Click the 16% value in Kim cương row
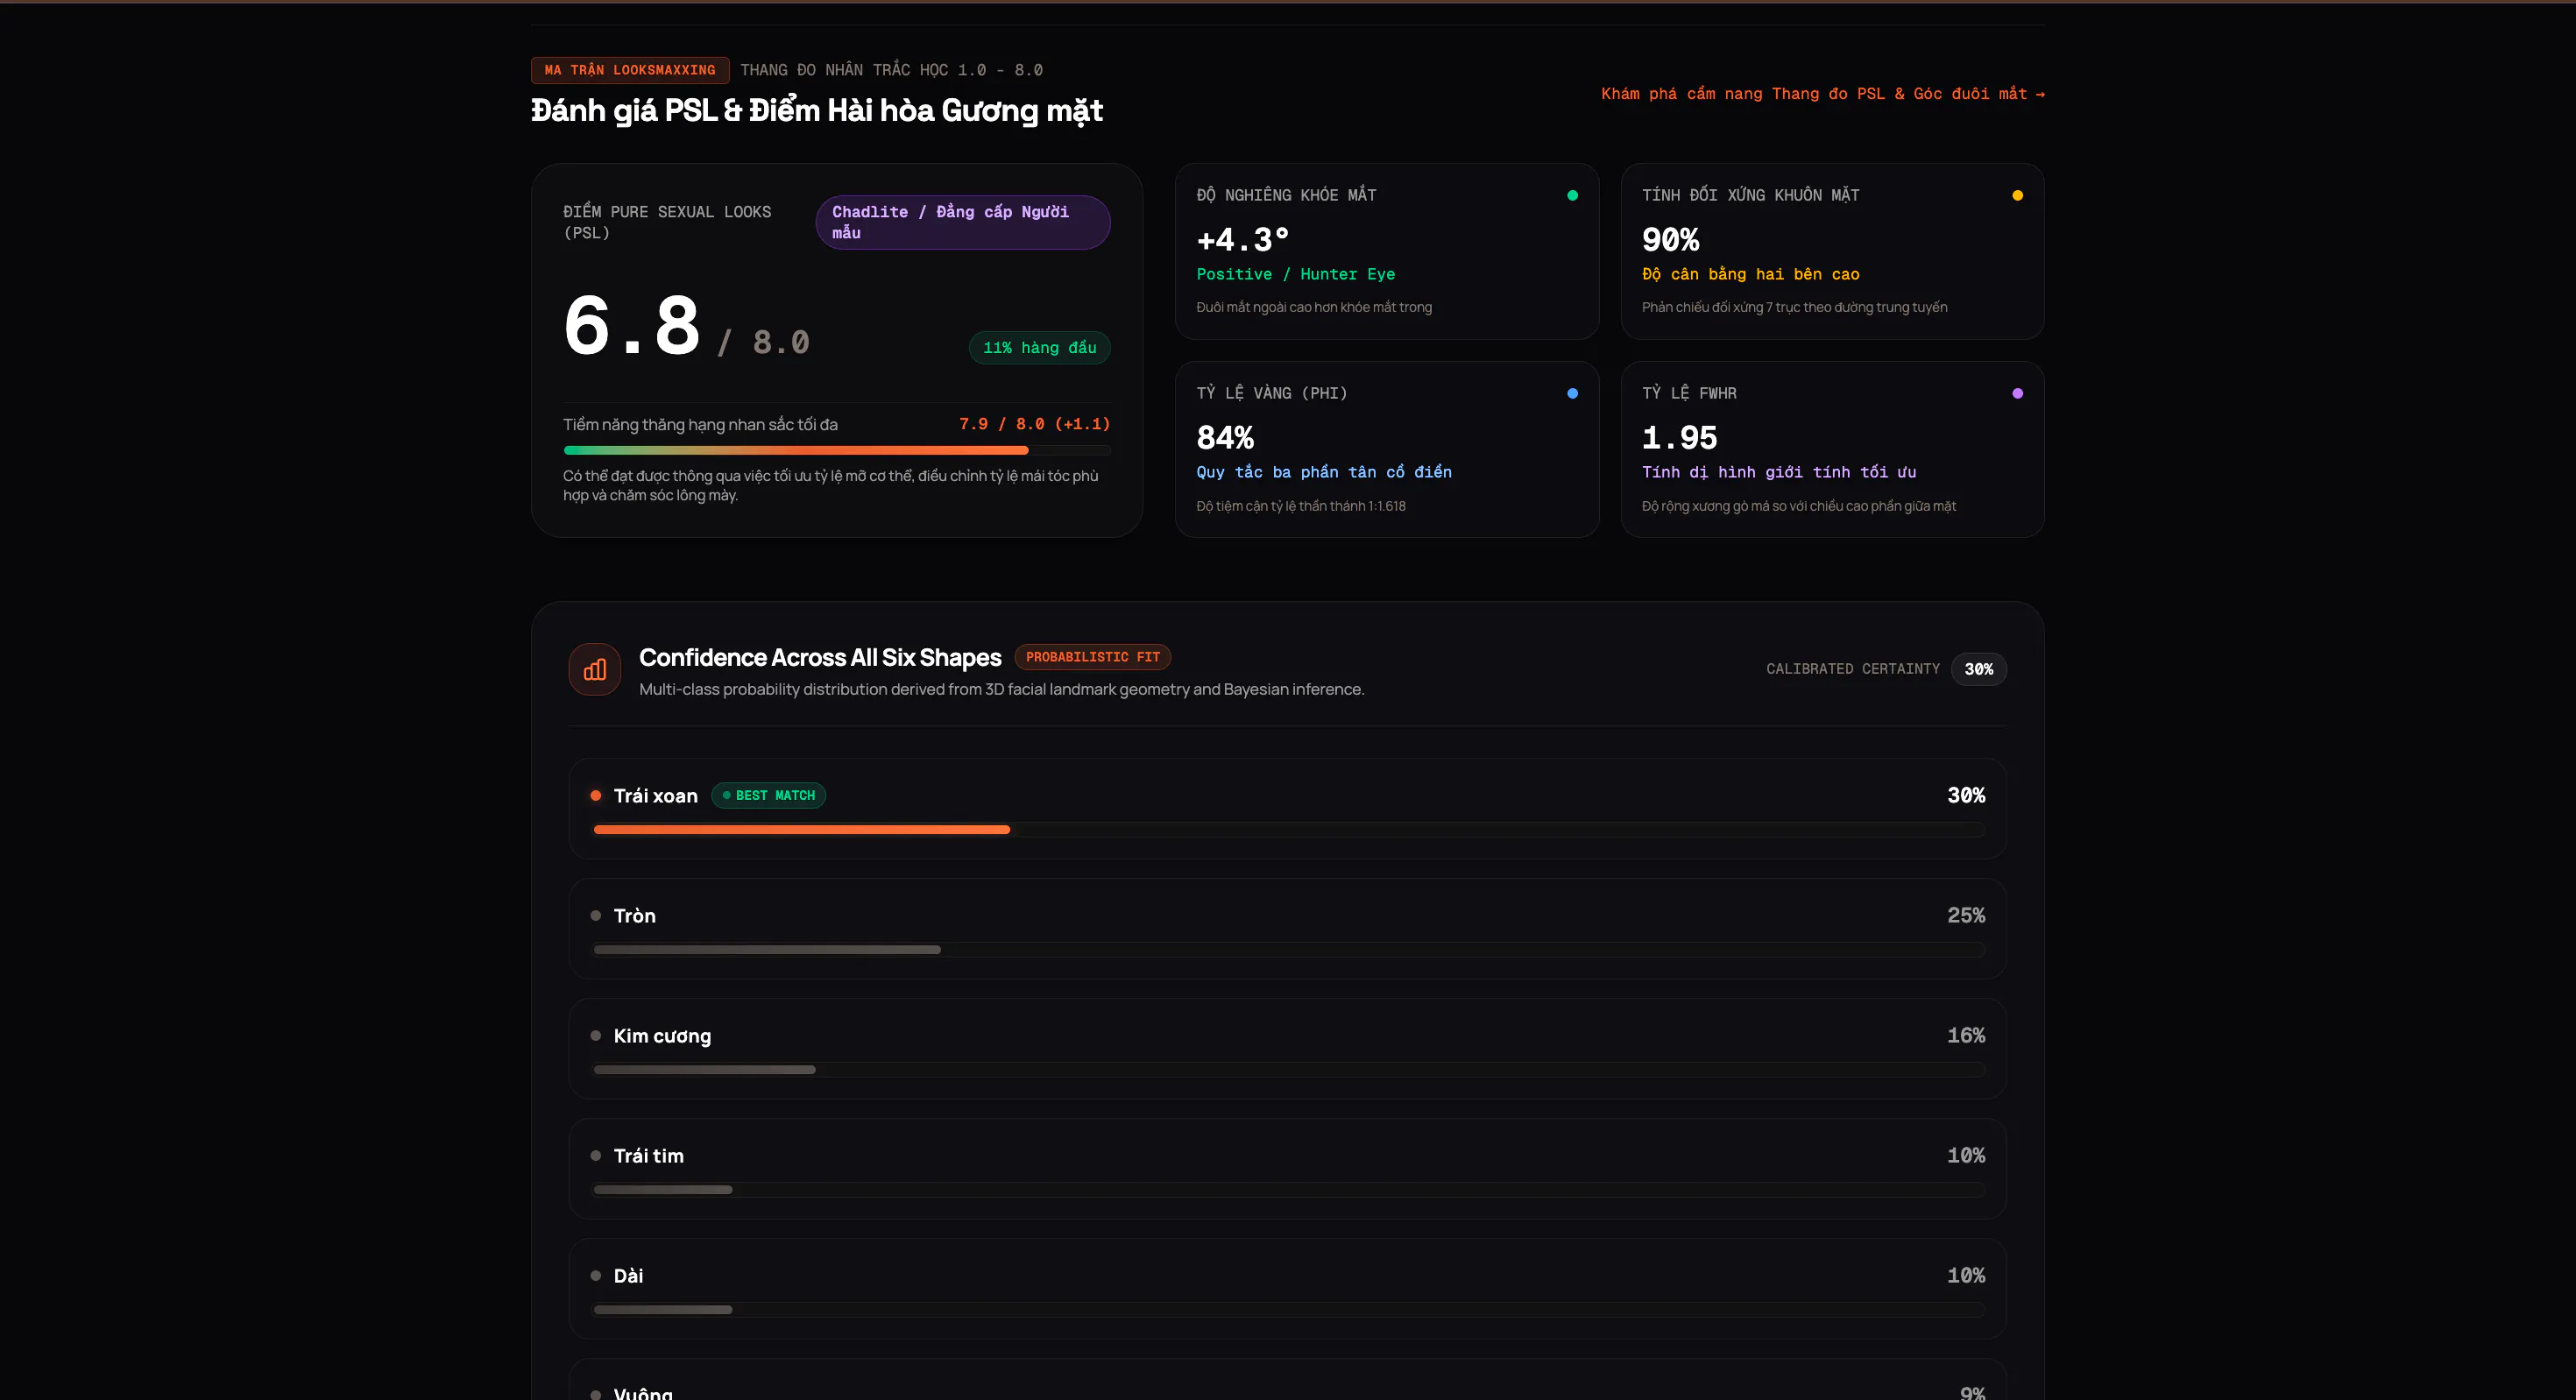 point(1965,1035)
